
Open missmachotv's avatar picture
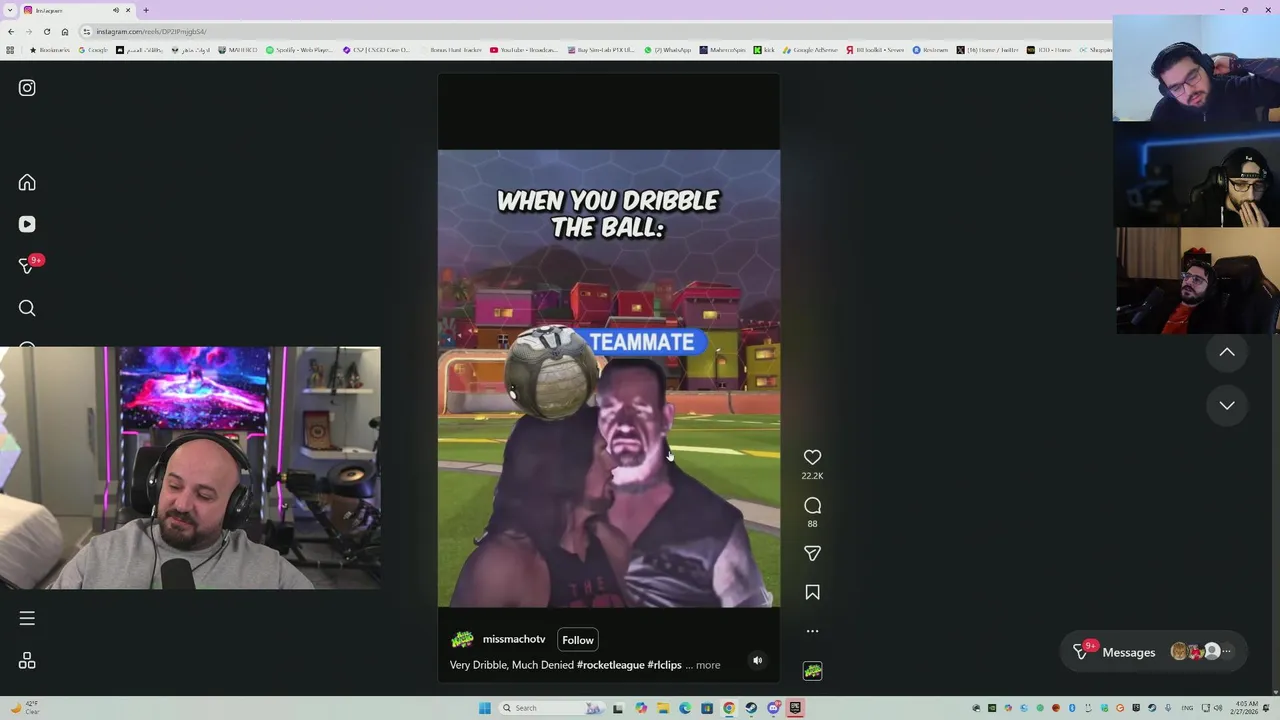[x=462, y=640]
